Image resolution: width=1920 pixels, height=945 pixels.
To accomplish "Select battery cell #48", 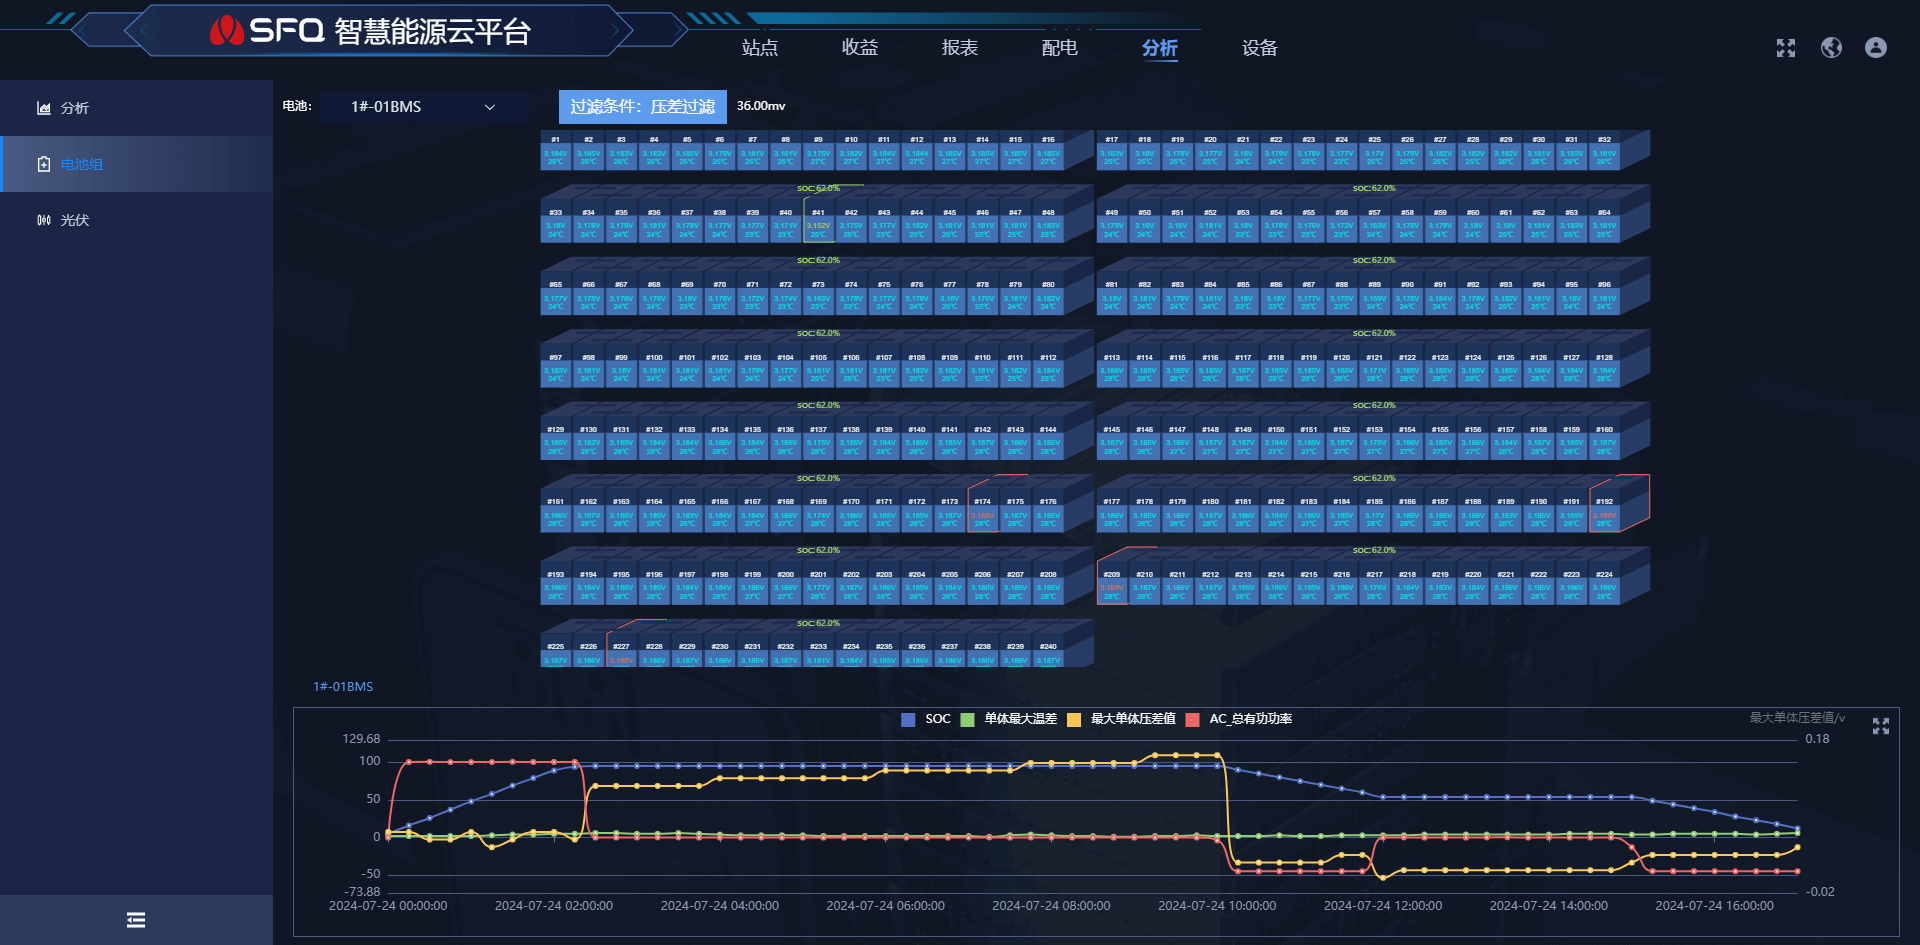I will point(1048,223).
